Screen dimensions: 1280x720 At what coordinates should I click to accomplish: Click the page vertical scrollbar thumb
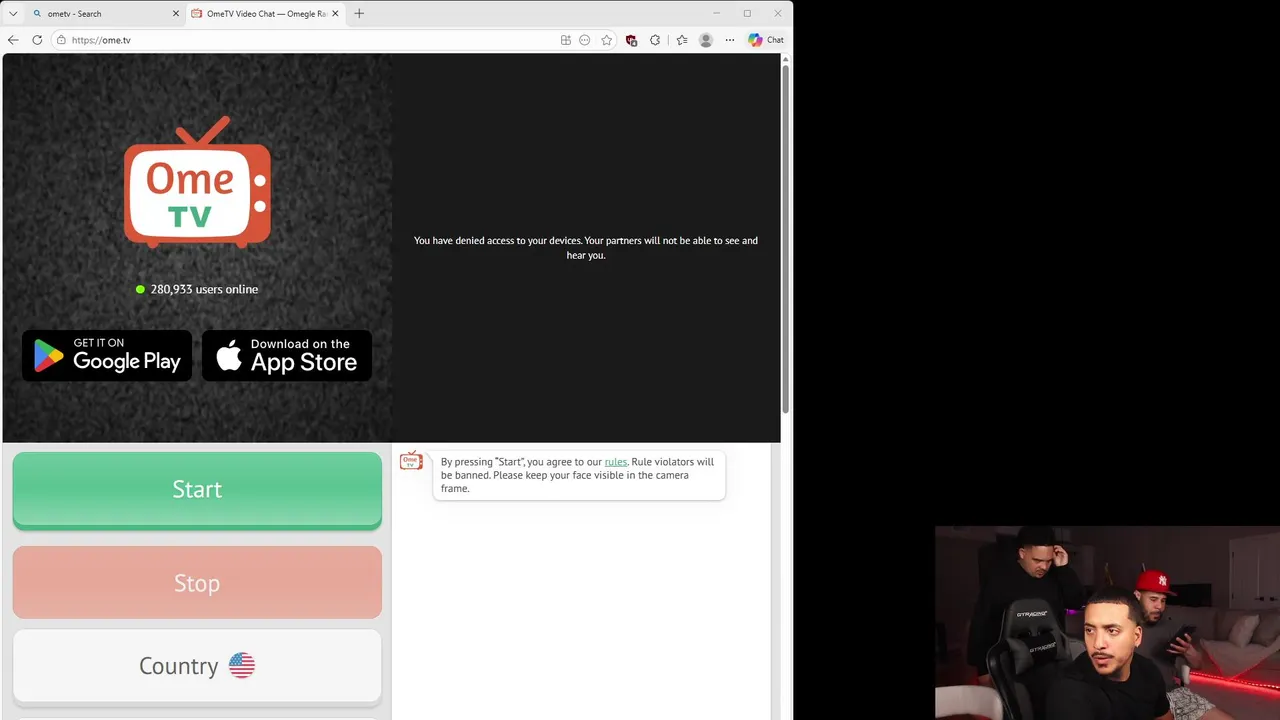click(786, 240)
